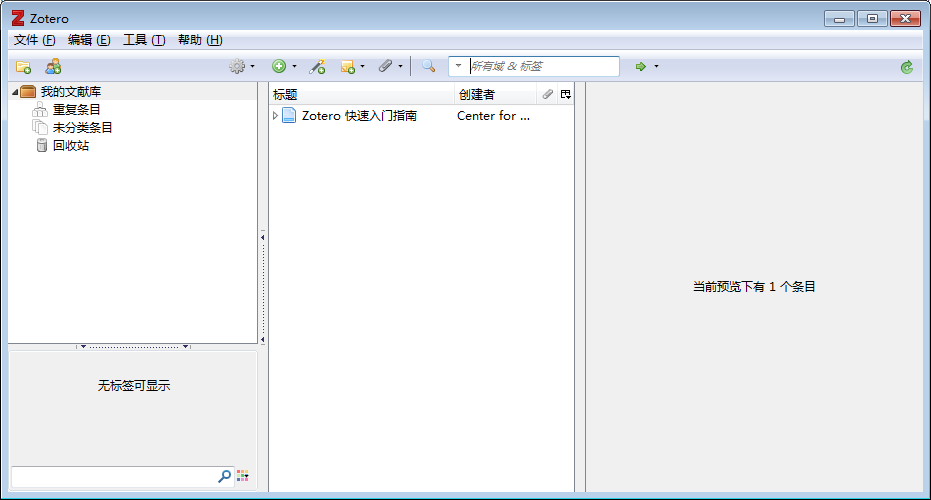Open the column picker icon
Screen dimensions: 931x500
tap(565, 94)
